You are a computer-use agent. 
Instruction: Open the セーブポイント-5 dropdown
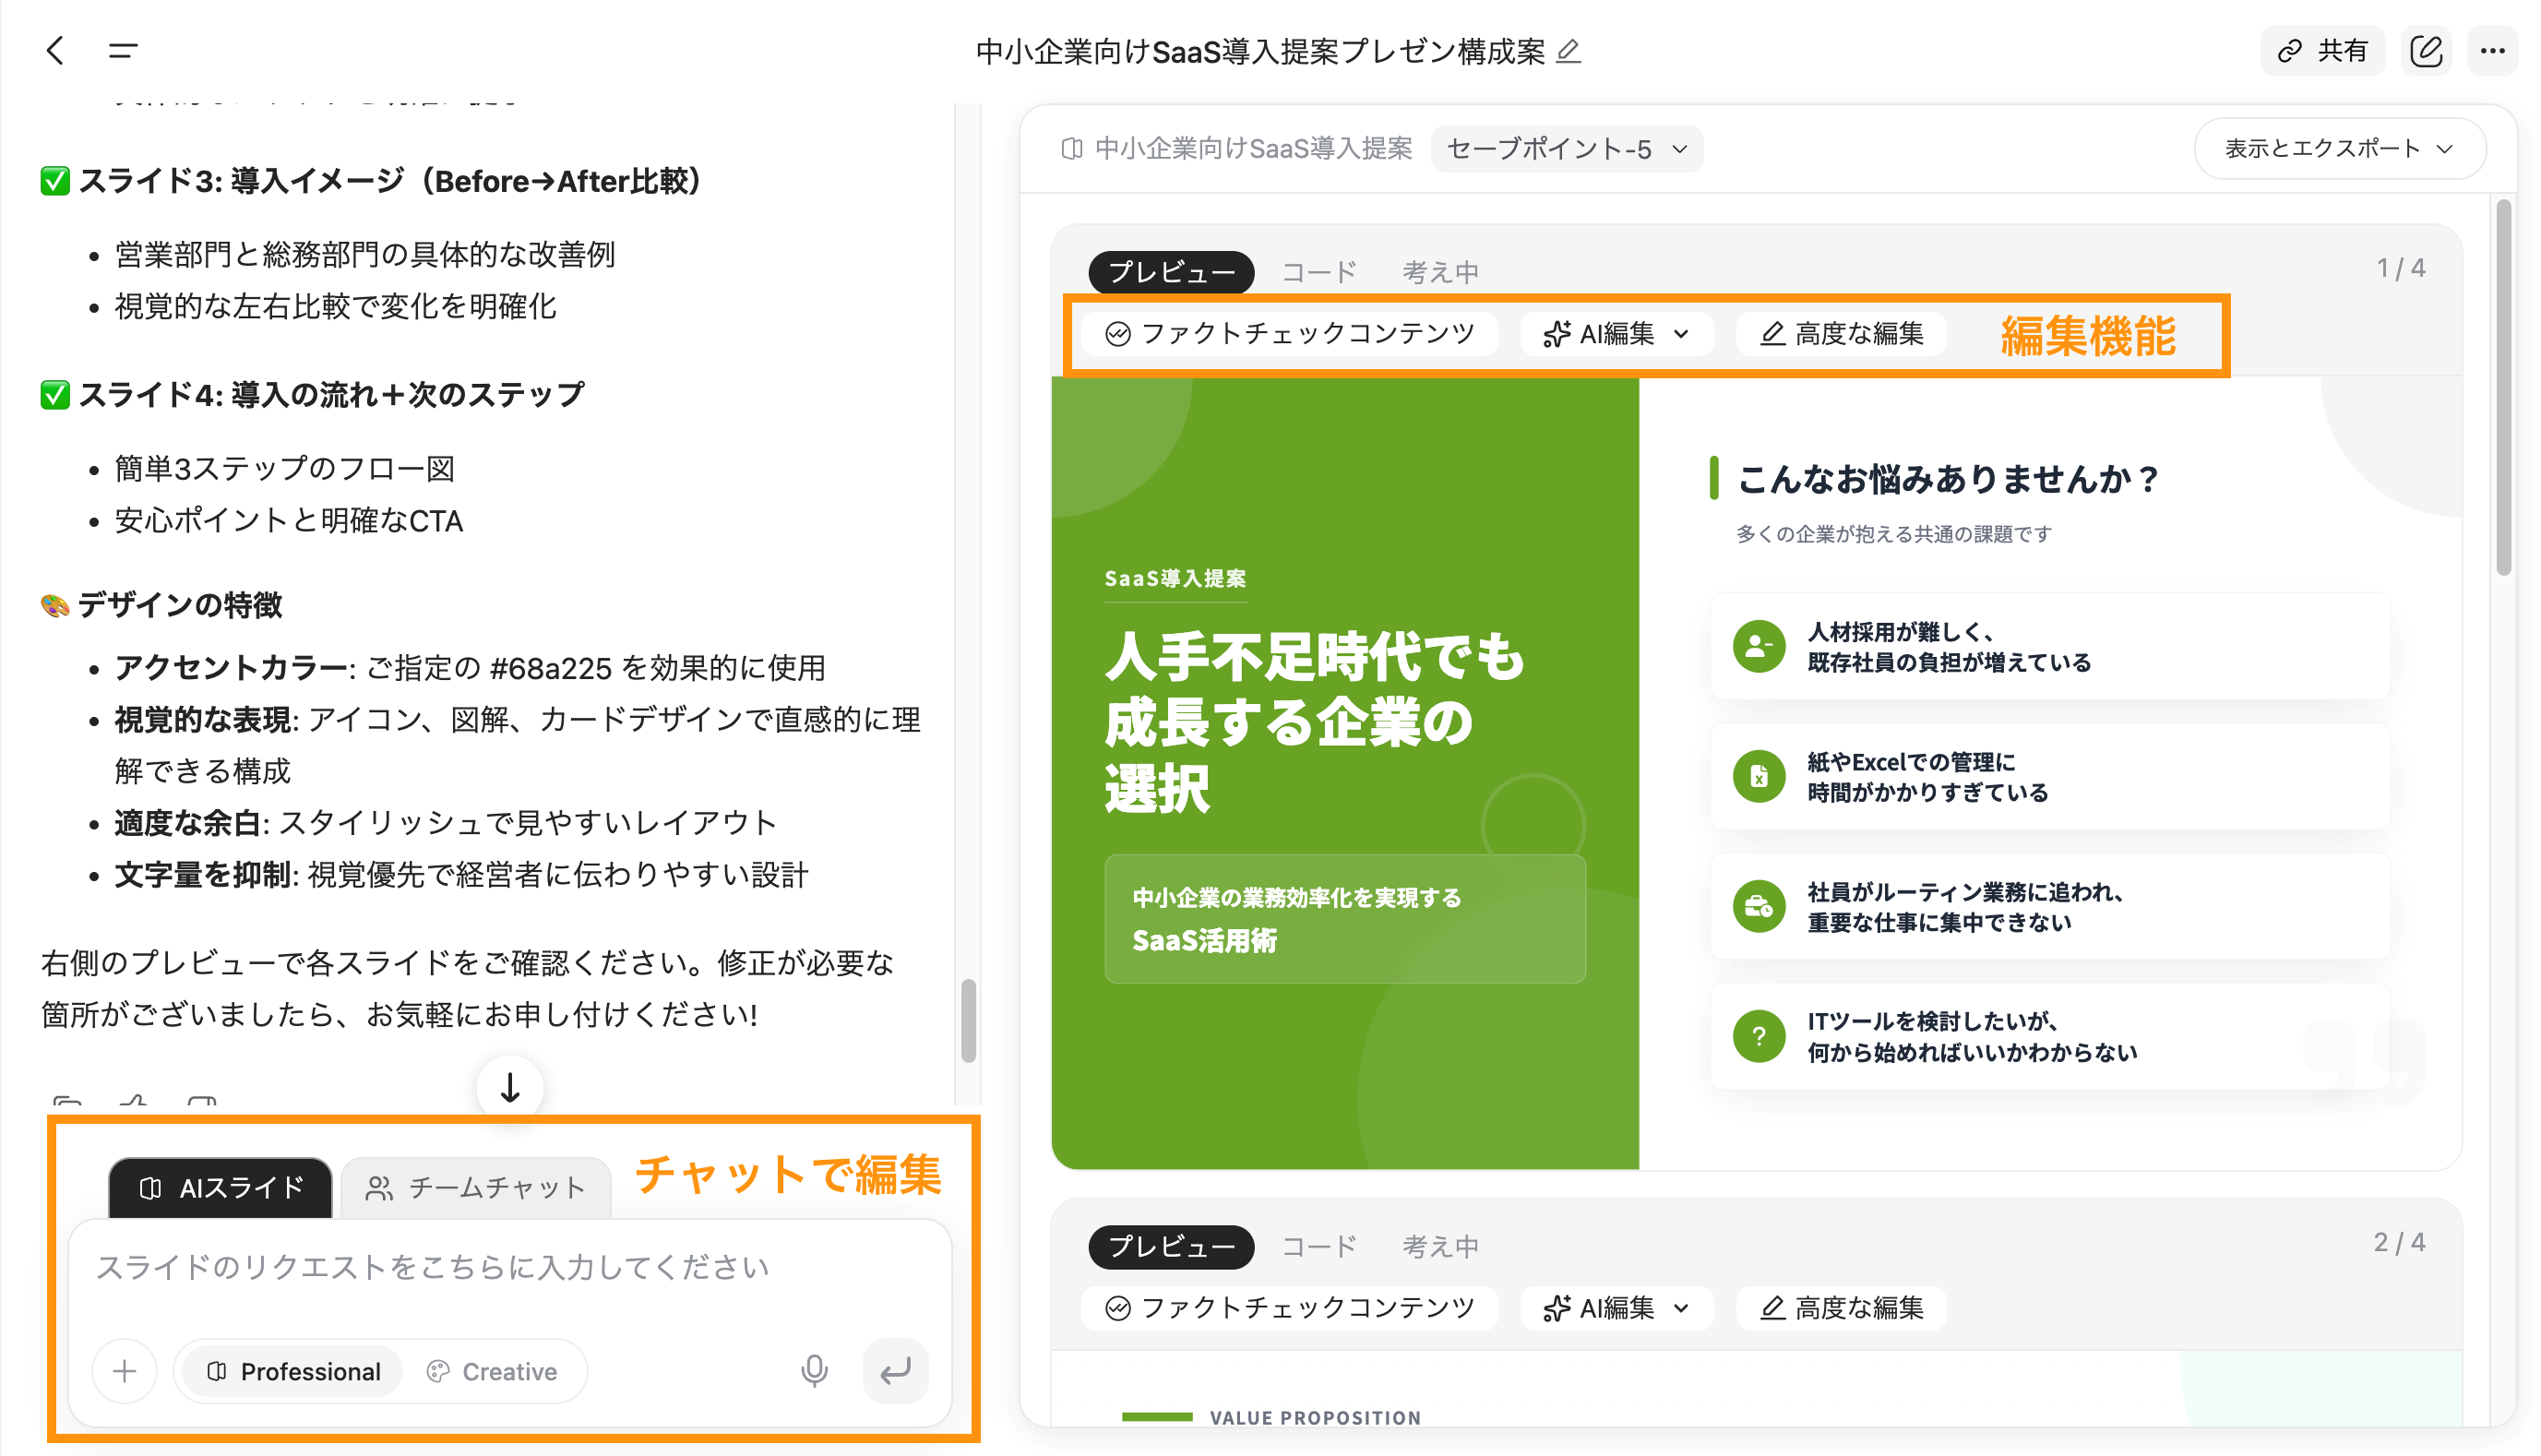pos(1567,148)
